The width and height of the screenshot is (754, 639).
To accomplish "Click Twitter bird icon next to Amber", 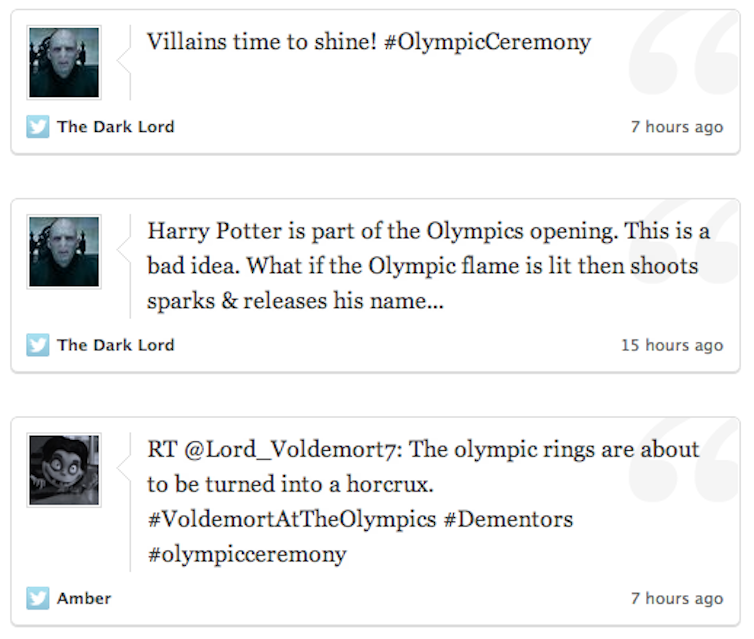I will click(x=38, y=598).
